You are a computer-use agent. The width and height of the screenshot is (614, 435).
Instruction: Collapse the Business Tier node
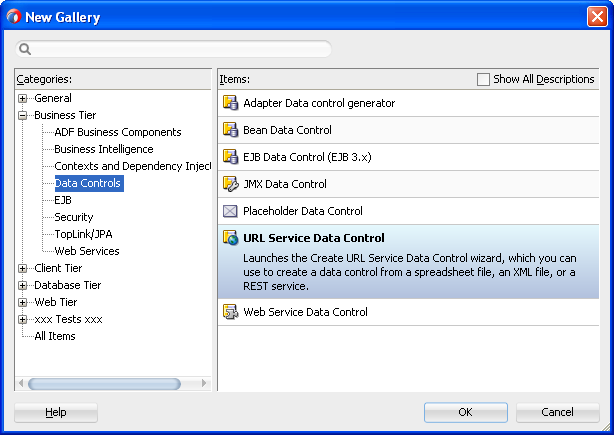click(23, 115)
